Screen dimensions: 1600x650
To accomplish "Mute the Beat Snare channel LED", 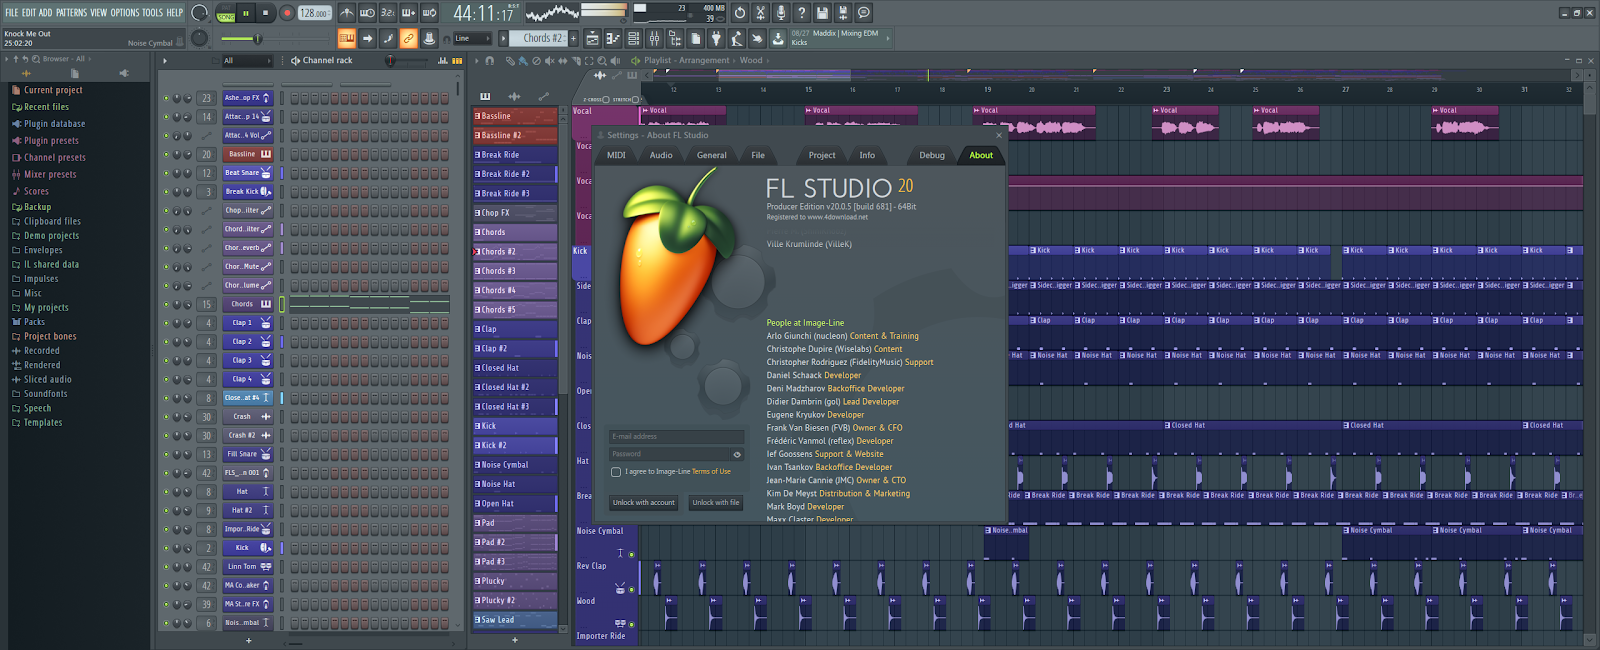I will click(166, 173).
